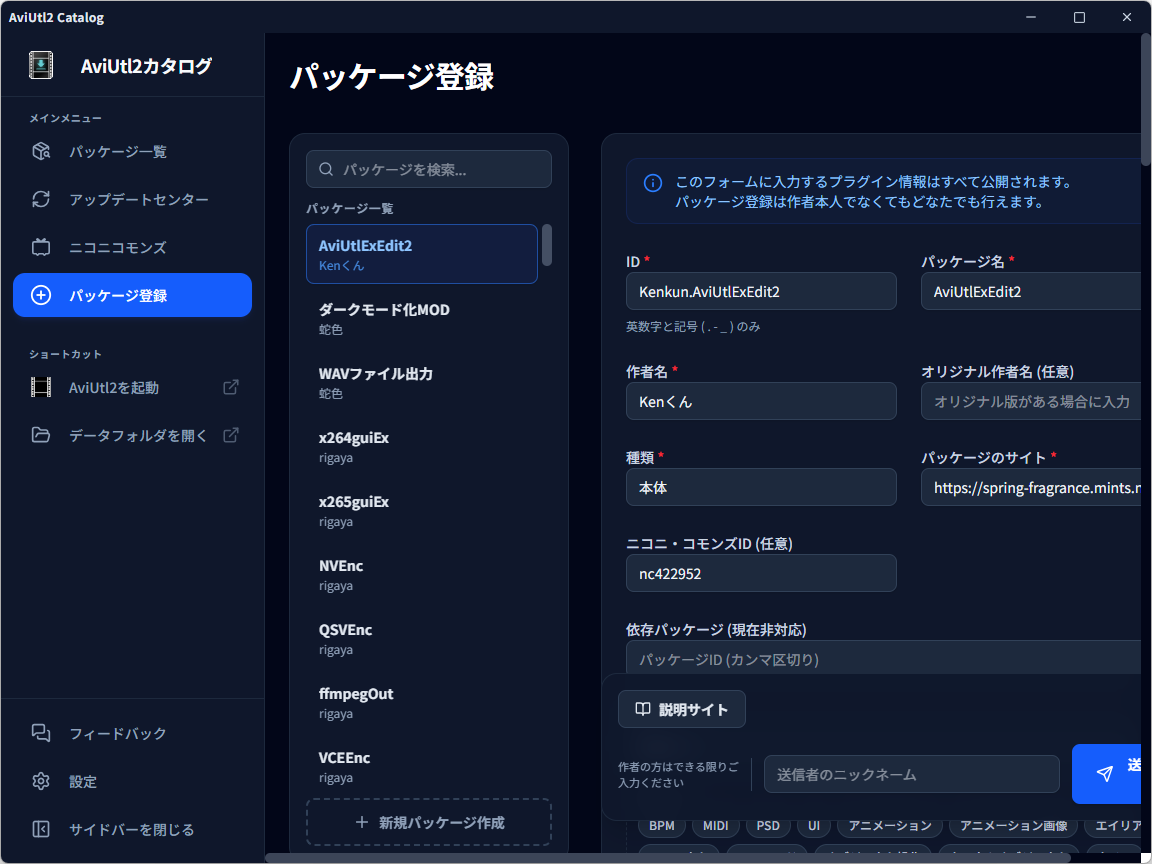Toggle the MIDI tag chip

coord(716,826)
